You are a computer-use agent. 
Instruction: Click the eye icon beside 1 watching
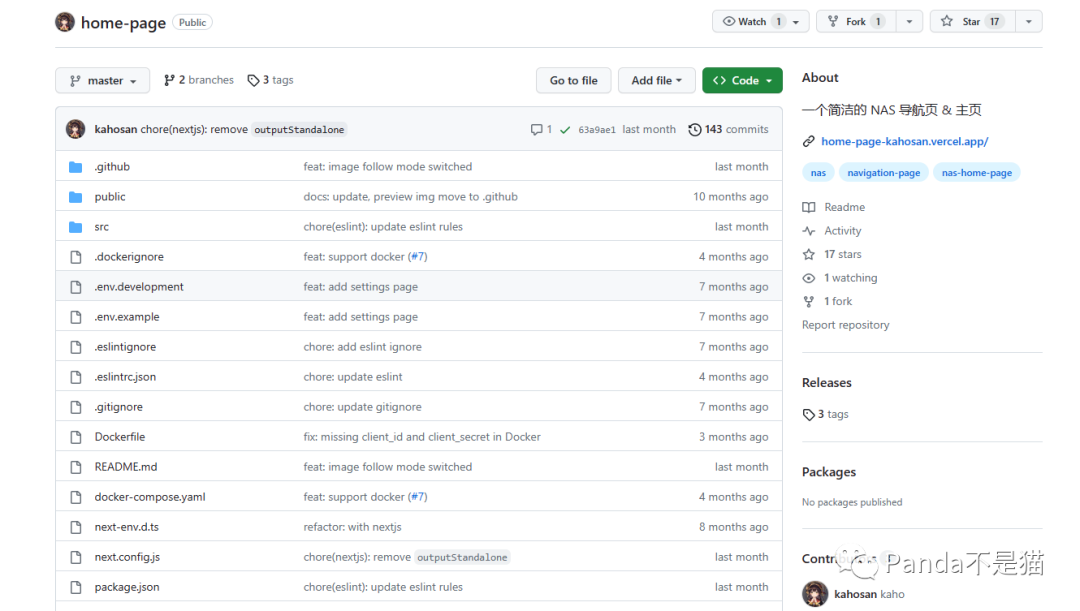click(x=809, y=278)
